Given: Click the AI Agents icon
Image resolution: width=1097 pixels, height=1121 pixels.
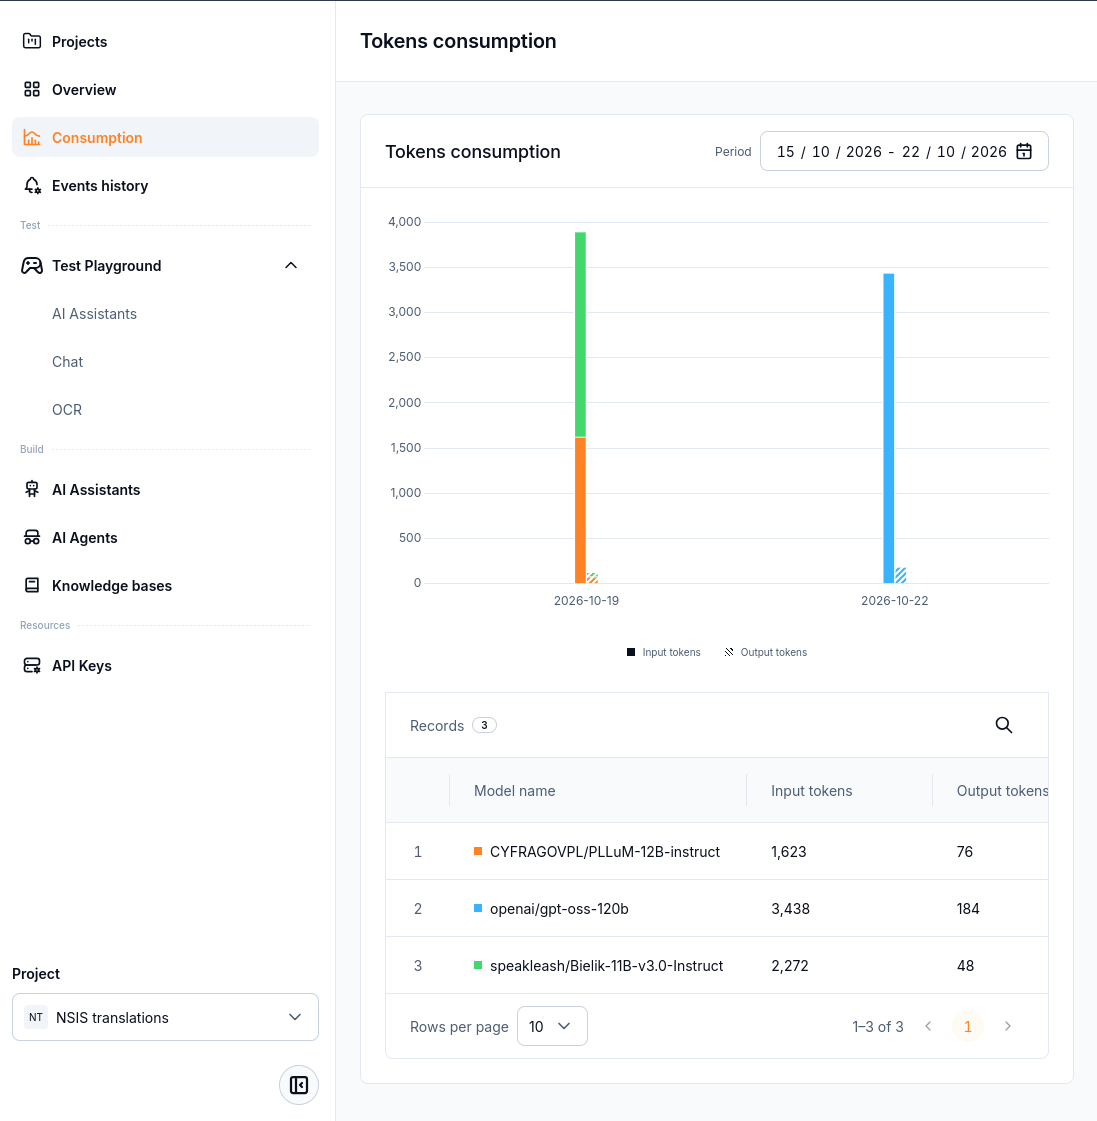Looking at the screenshot, I should click(31, 538).
